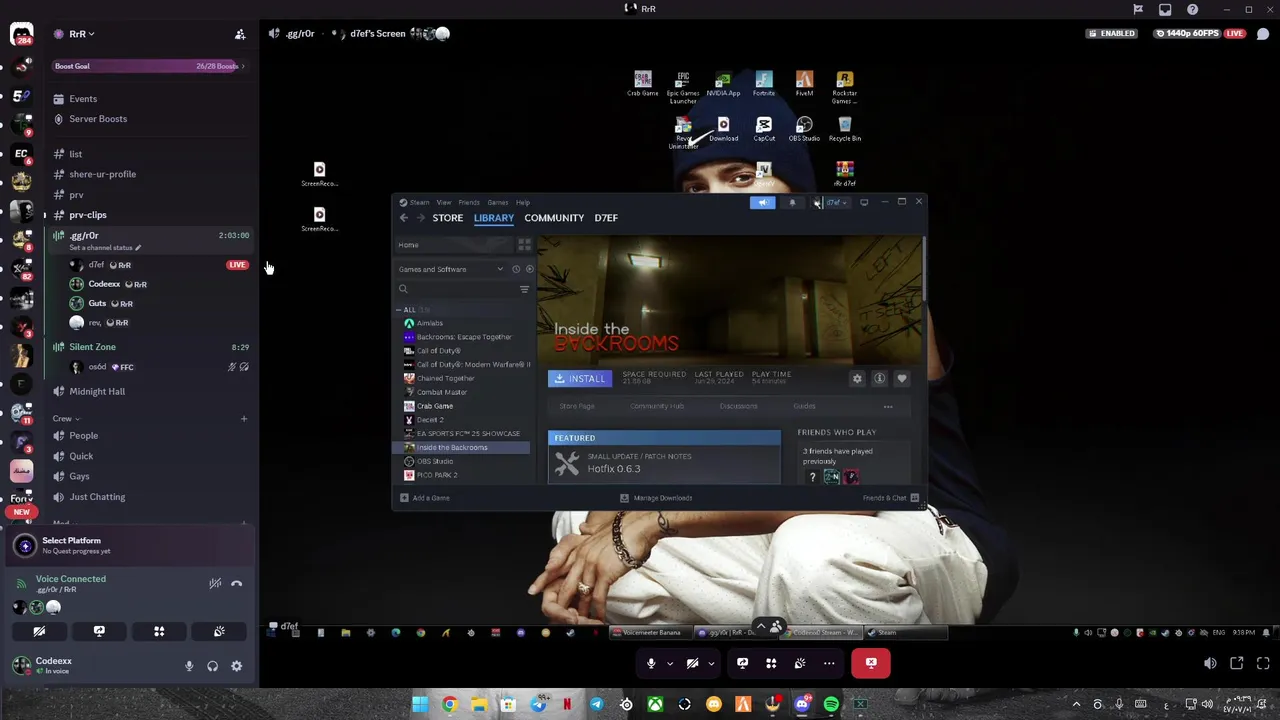Viewport: 1280px width, 720px height.
Task: Open Spotify from the Windows taskbar
Action: click(831, 705)
